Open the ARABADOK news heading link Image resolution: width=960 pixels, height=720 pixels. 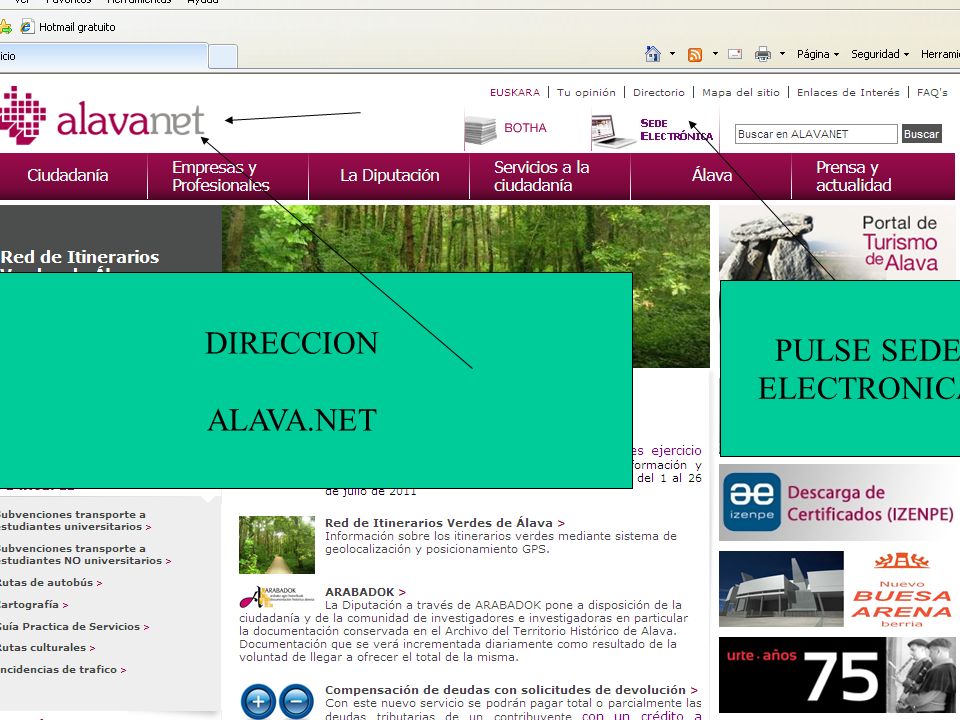(365, 592)
